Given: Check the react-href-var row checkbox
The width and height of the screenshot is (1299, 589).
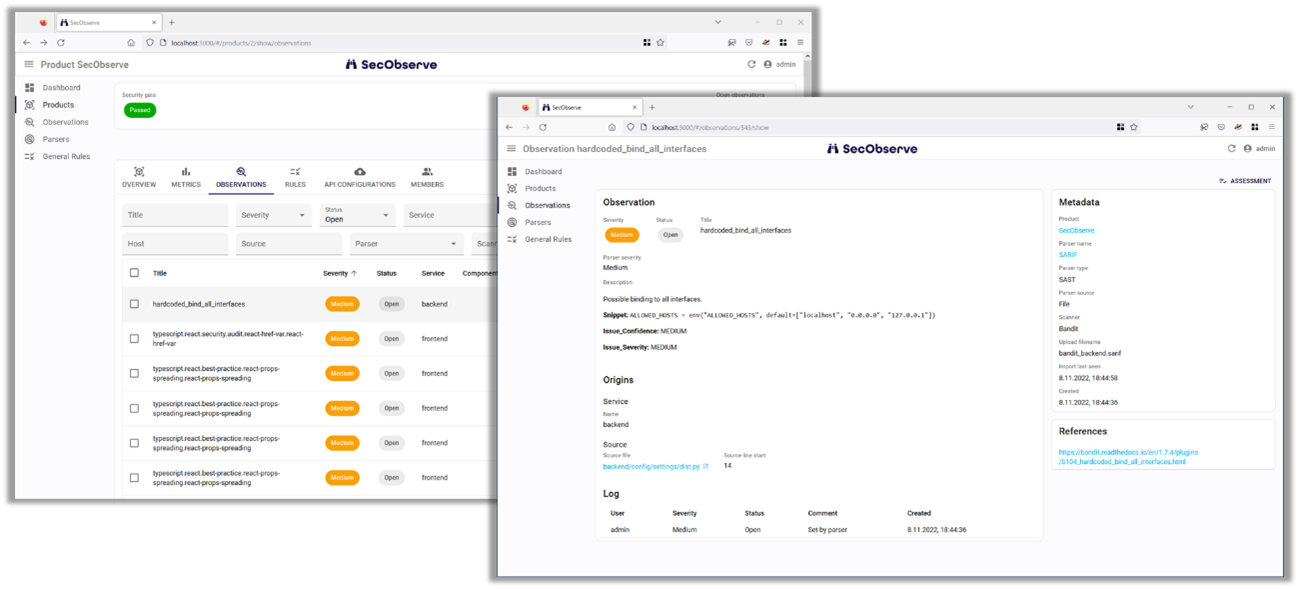Looking at the screenshot, I should point(135,339).
